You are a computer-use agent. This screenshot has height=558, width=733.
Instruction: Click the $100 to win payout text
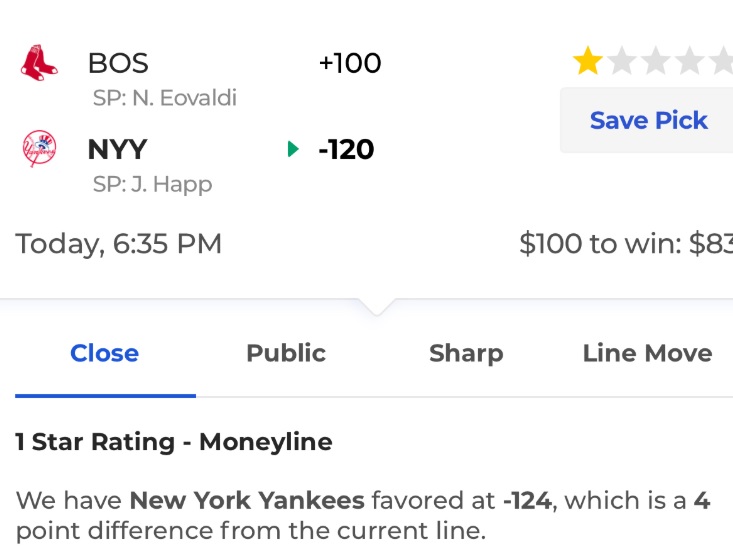[x=626, y=244]
